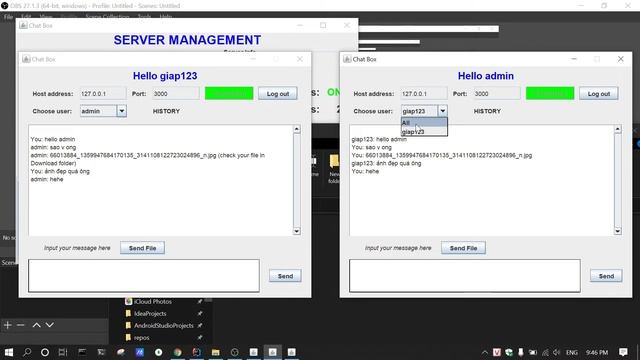Open AndroidStudioProjects folder in quick access
This screenshot has height=360, width=640.
click(x=164, y=325)
